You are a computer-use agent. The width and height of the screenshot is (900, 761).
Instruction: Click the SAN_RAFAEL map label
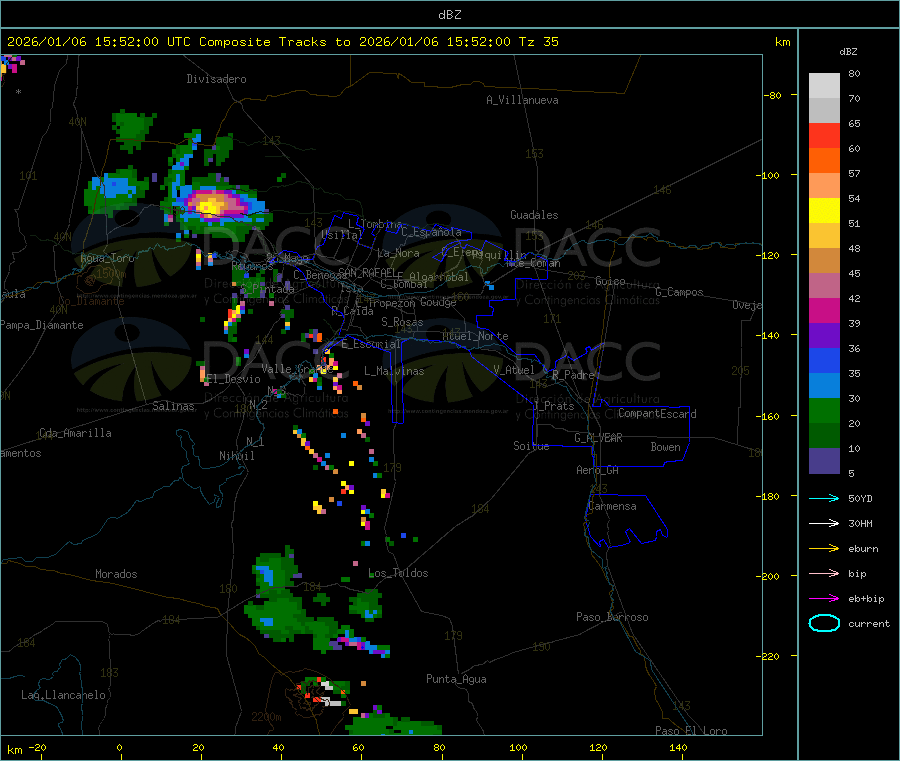pyautogui.click(x=367, y=272)
